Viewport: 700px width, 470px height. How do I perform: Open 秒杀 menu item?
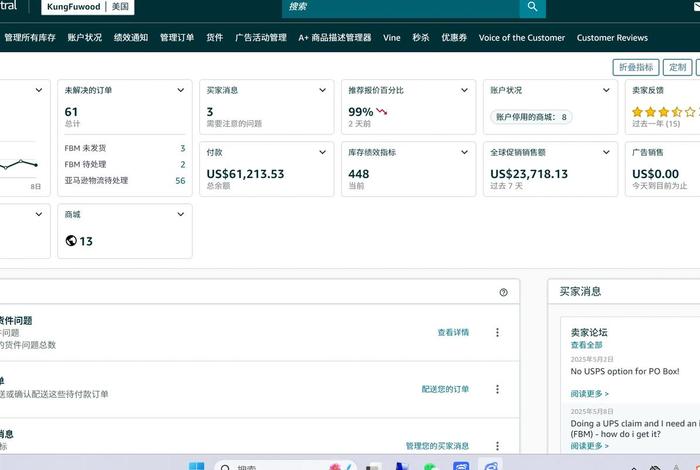point(421,37)
